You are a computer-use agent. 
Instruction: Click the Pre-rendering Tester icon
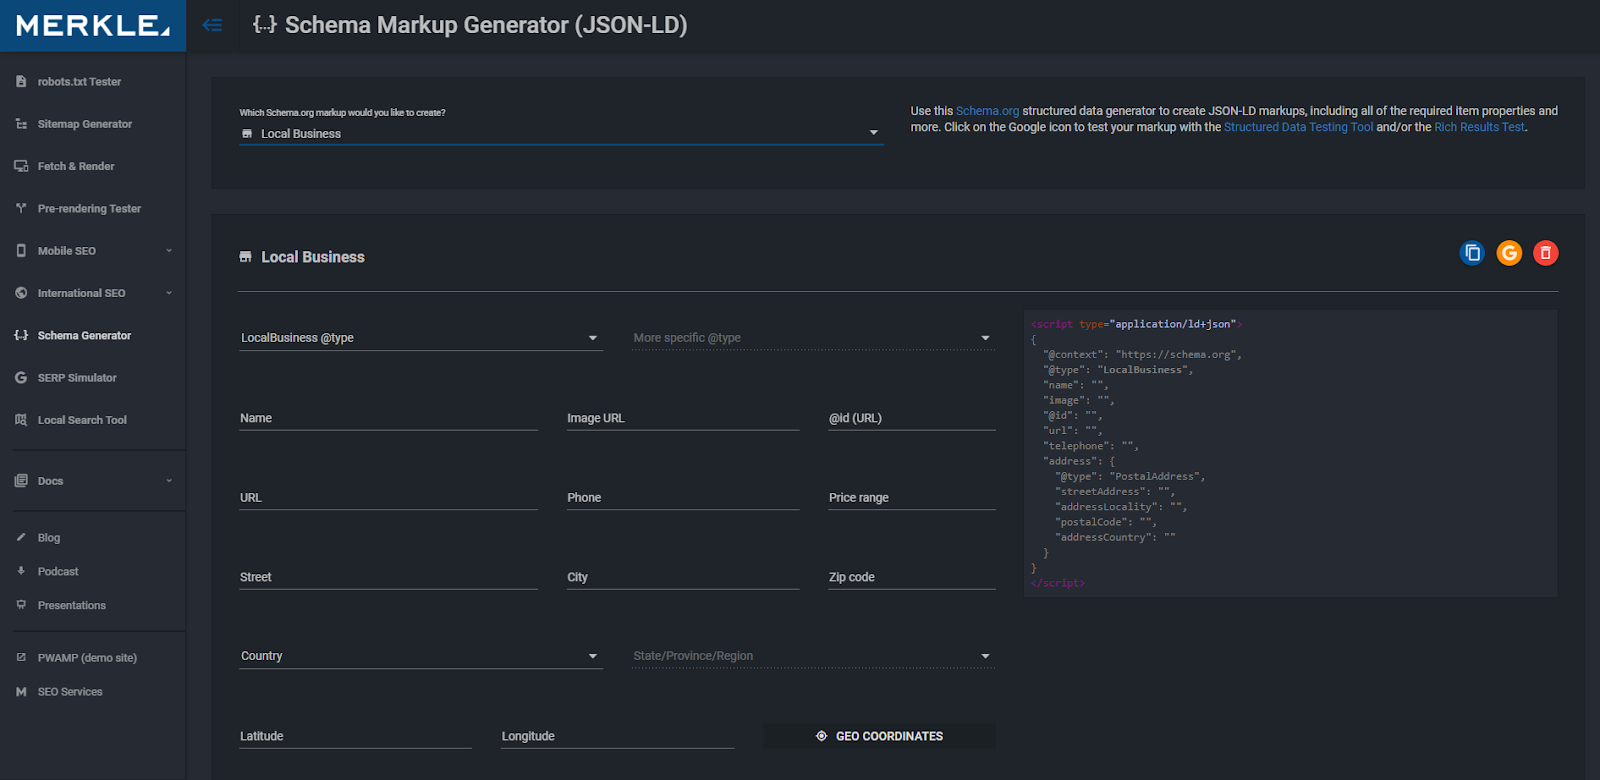click(21, 208)
